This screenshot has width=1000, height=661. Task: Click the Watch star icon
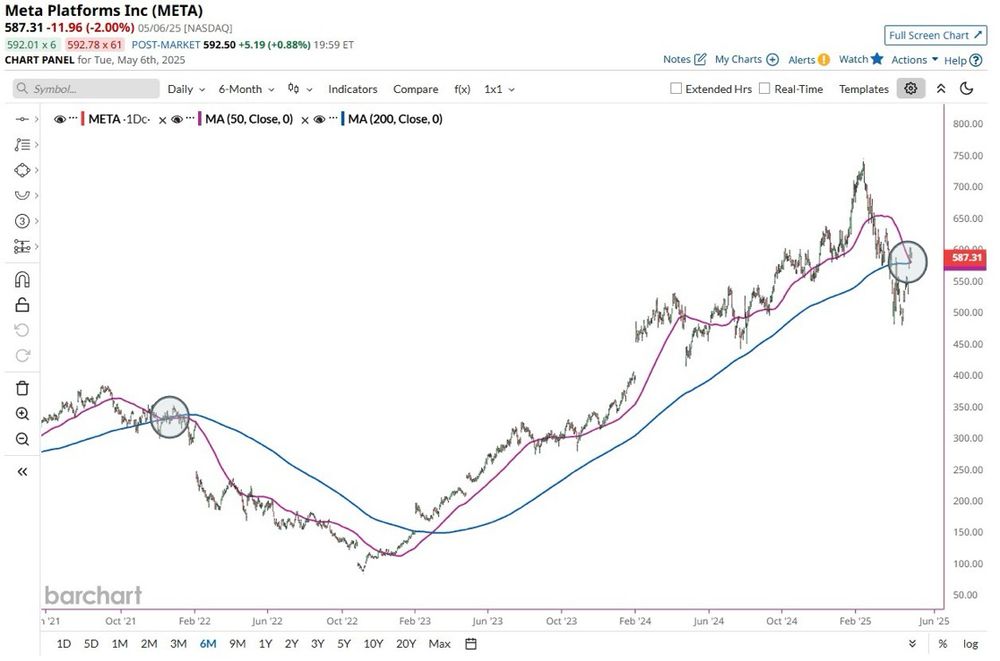[x=878, y=59]
